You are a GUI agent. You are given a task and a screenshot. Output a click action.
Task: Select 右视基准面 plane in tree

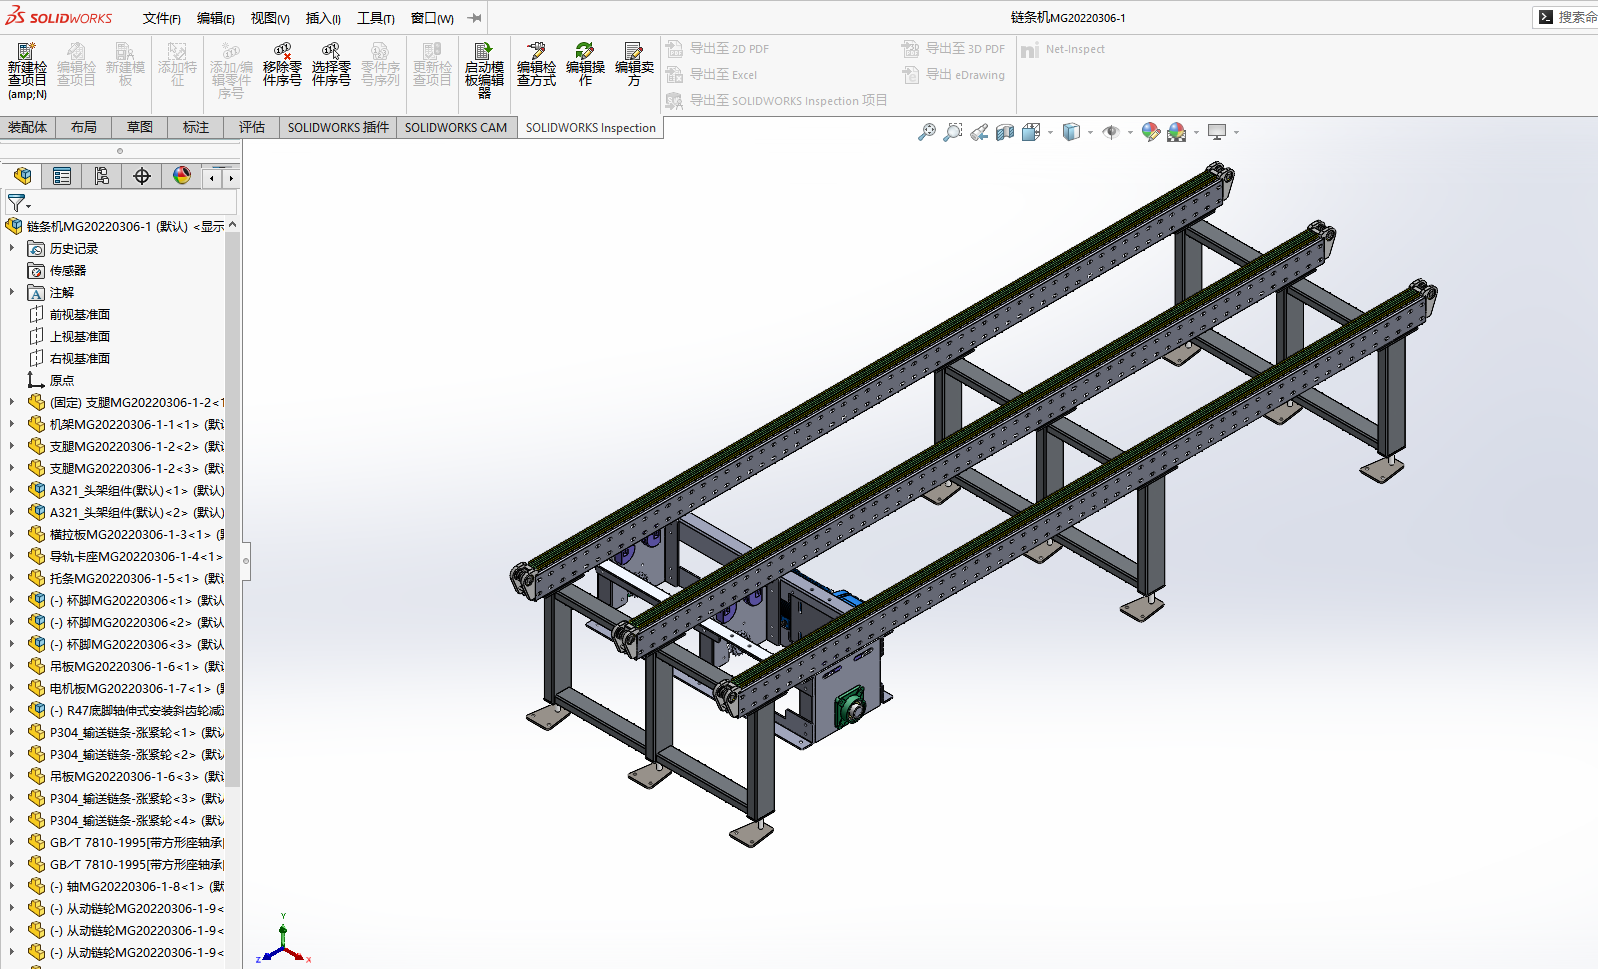(x=79, y=358)
